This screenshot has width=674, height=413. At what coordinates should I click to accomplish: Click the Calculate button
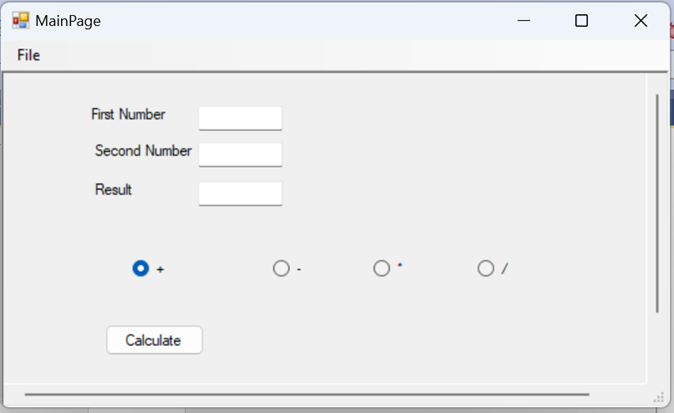click(x=154, y=340)
